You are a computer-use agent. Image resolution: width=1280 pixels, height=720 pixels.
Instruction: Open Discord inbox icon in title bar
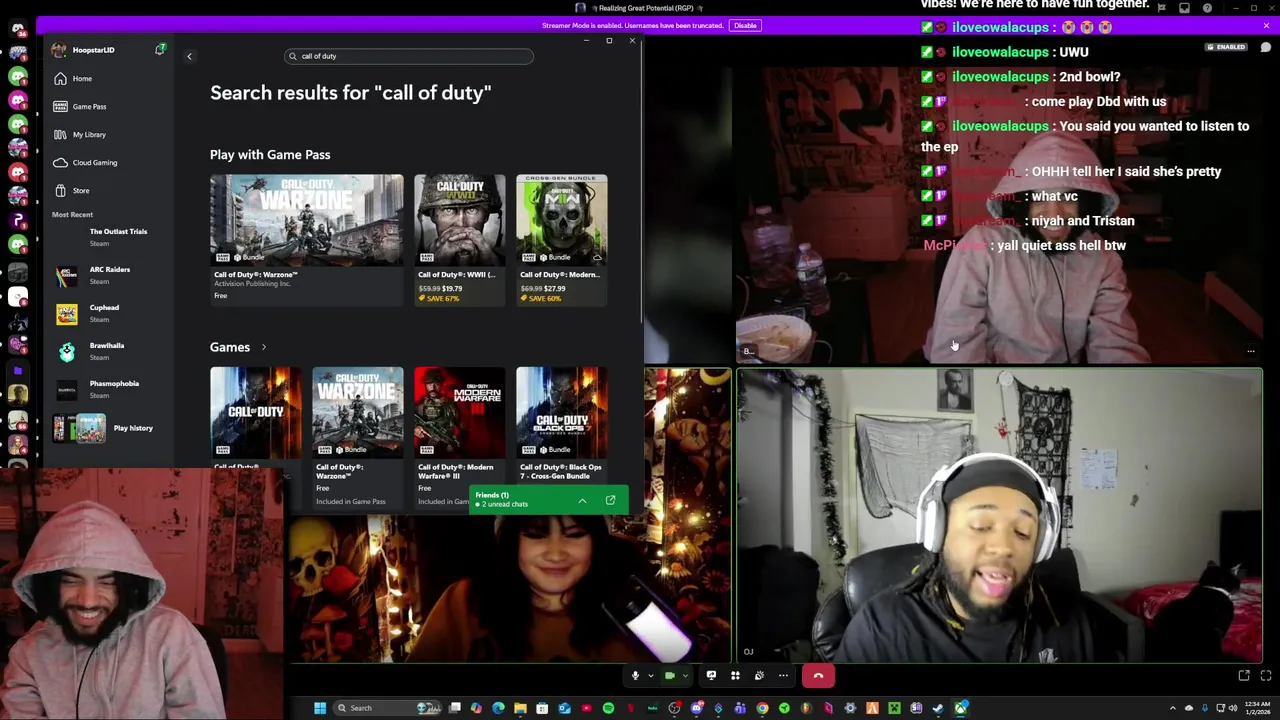pos(1184,8)
